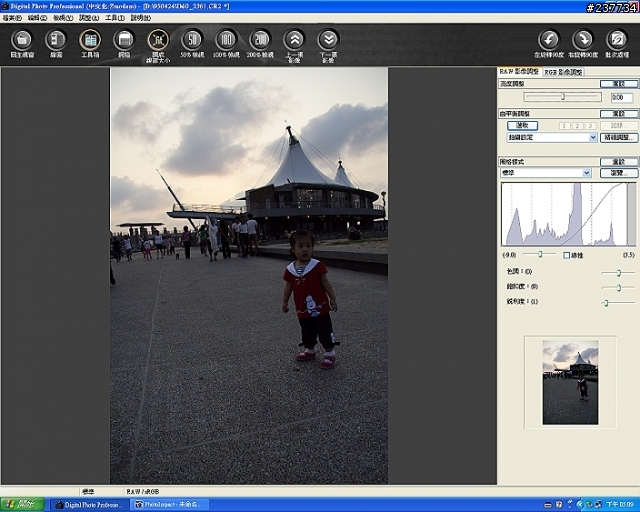Image resolution: width=640 pixels, height=512 pixels.
Task: Expand hidden system tray icons arrow
Action: click(579, 505)
